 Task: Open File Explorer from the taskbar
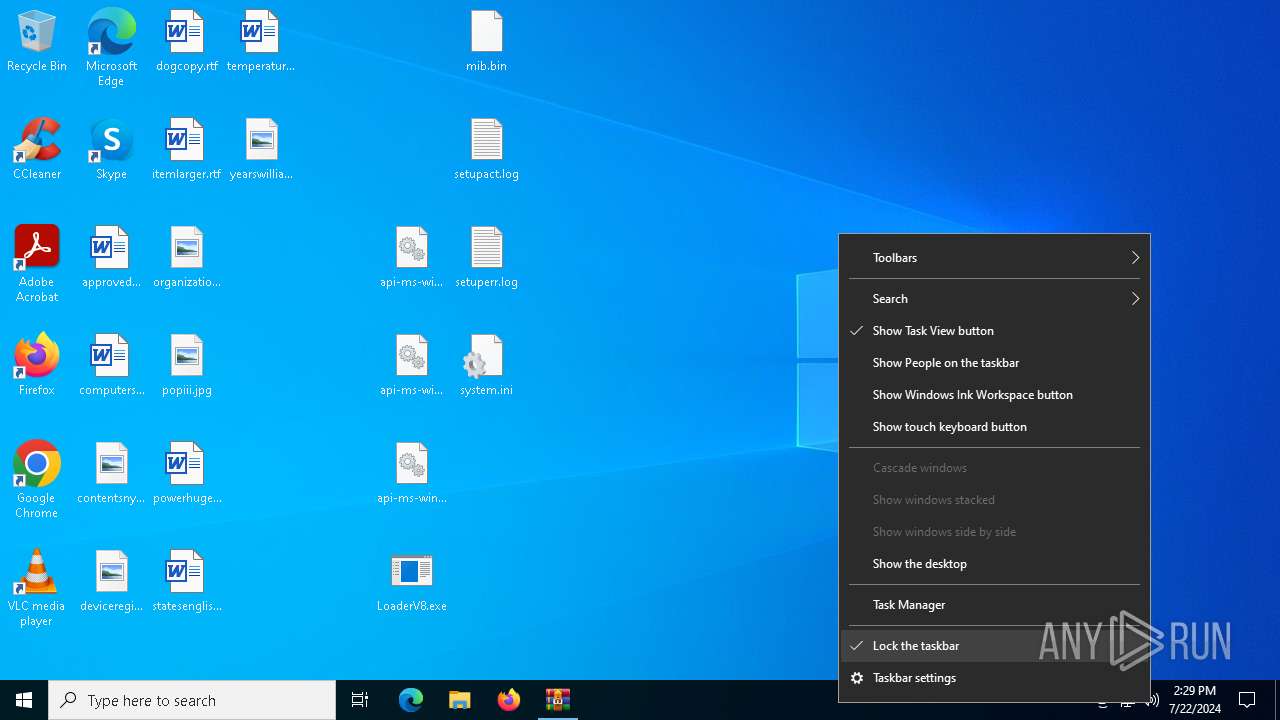click(x=460, y=700)
